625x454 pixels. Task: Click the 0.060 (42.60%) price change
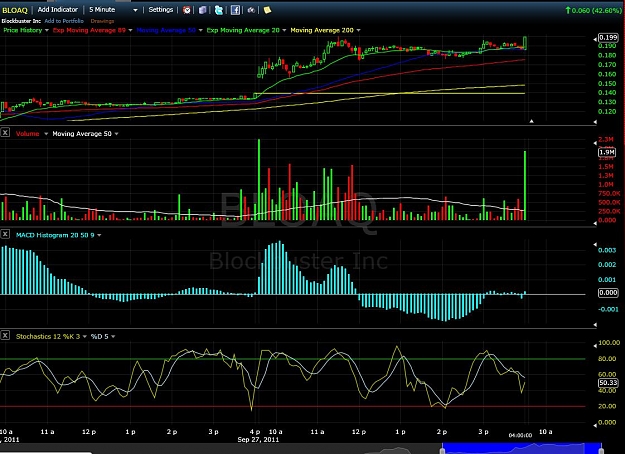(x=593, y=10)
